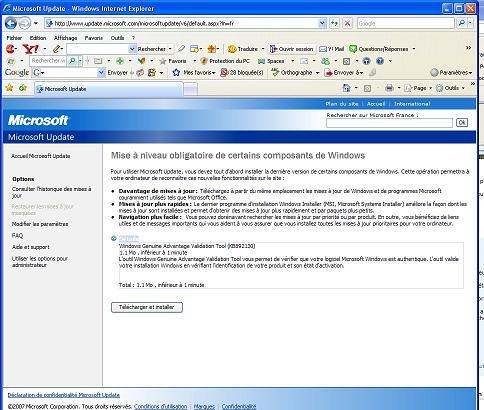Open the Accueil header link
The image size is (484, 410).
click(x=376, y=104)
